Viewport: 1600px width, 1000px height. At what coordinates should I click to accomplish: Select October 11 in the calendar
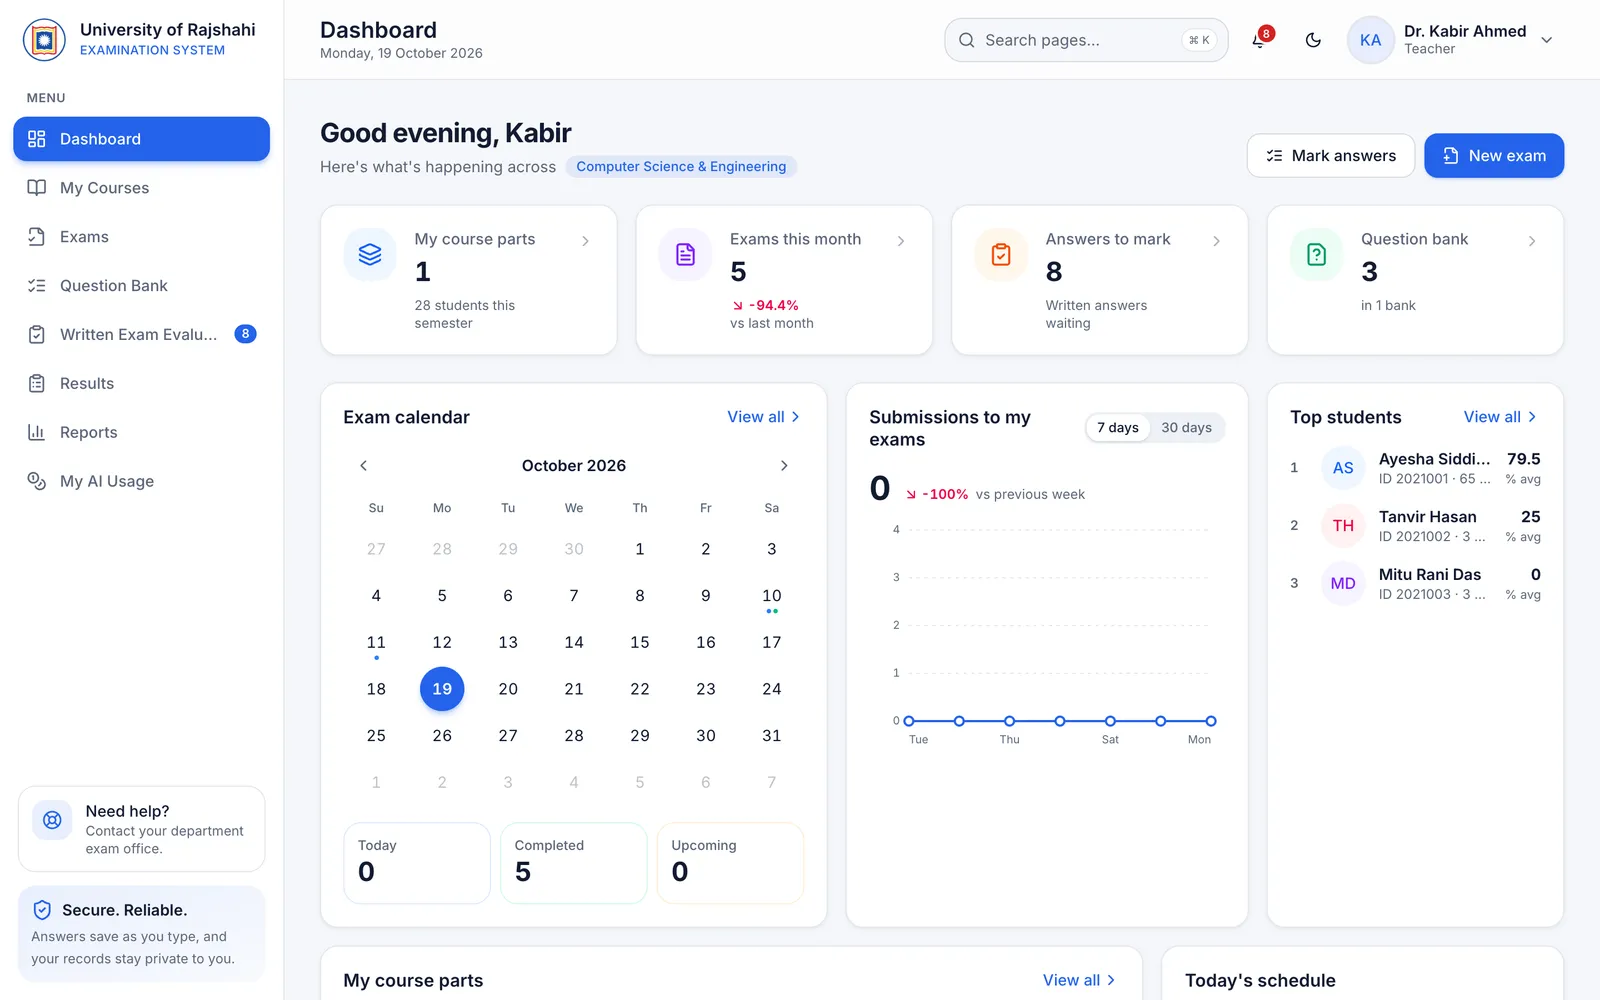376,643
